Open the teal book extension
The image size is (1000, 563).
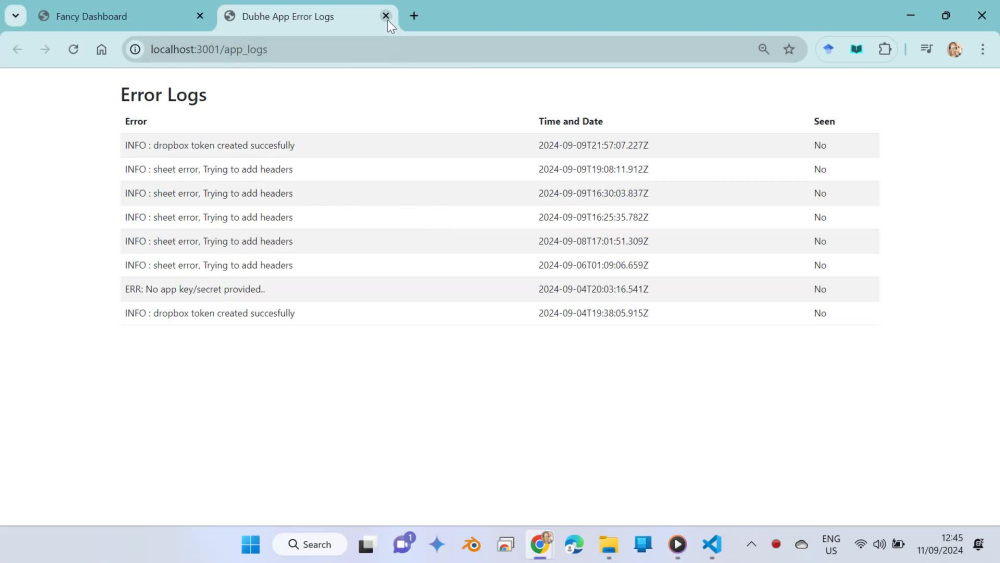tap(857, 49)
